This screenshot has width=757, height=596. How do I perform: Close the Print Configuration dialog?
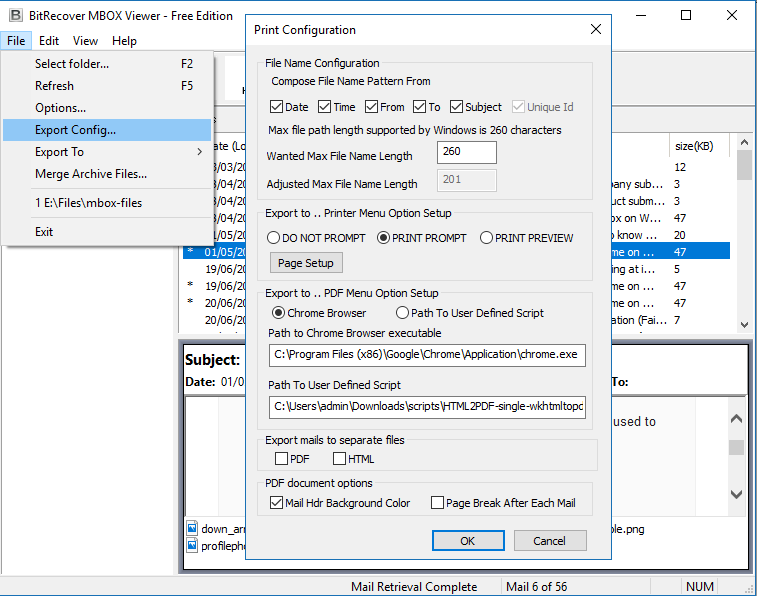point(596,29)
